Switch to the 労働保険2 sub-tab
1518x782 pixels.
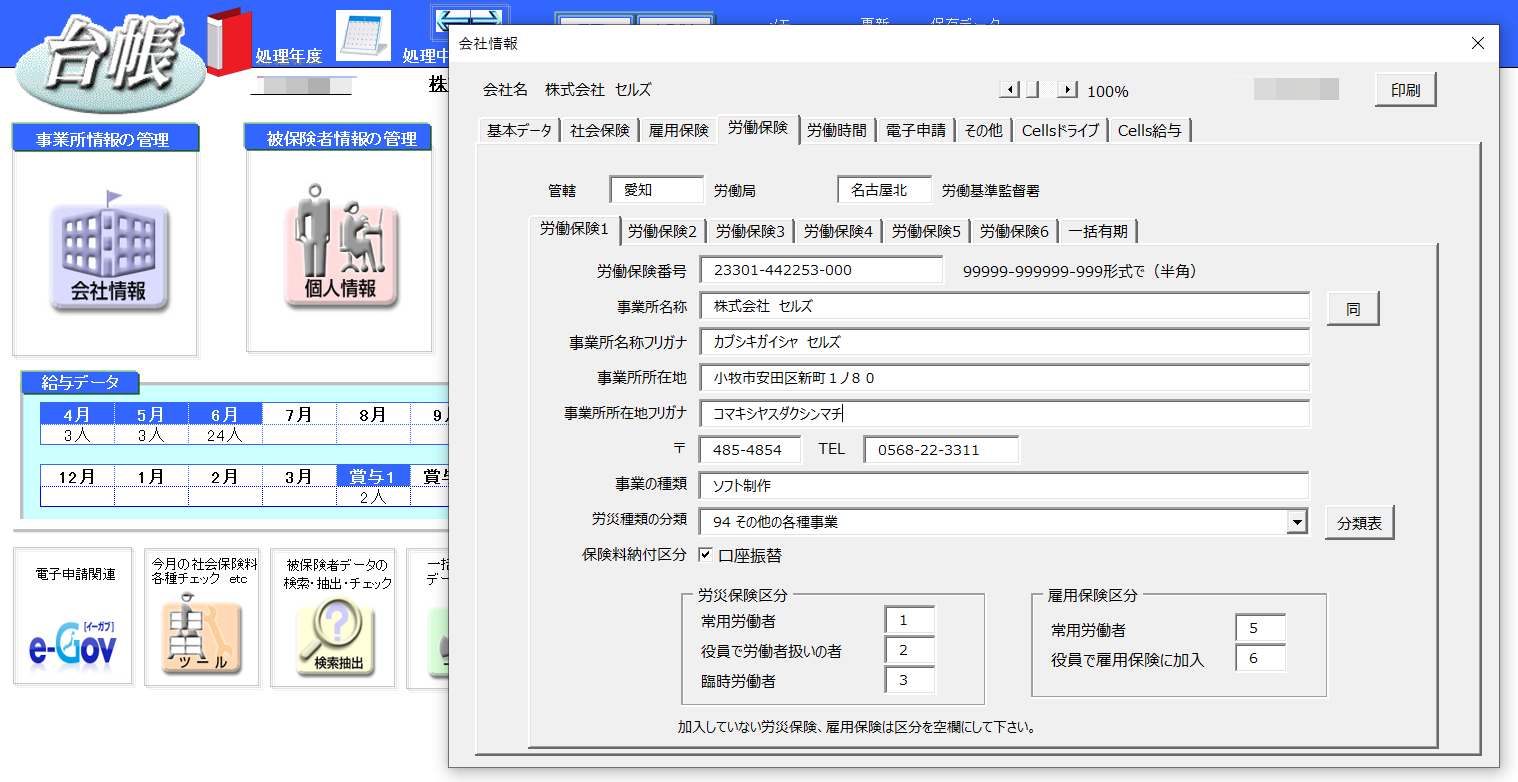point(662,232)
